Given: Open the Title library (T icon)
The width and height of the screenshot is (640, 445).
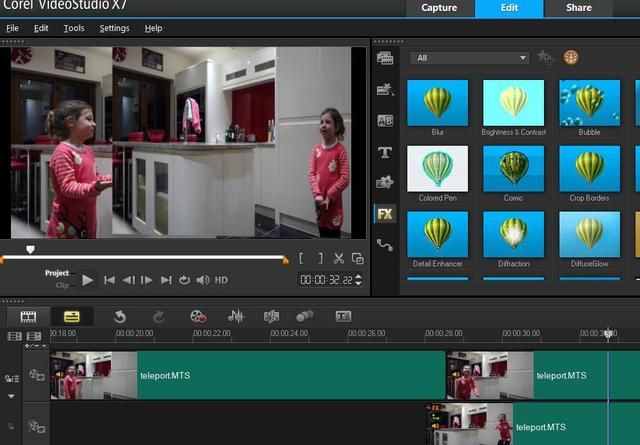Looking at the screenshot, I should tap(385, 152).
